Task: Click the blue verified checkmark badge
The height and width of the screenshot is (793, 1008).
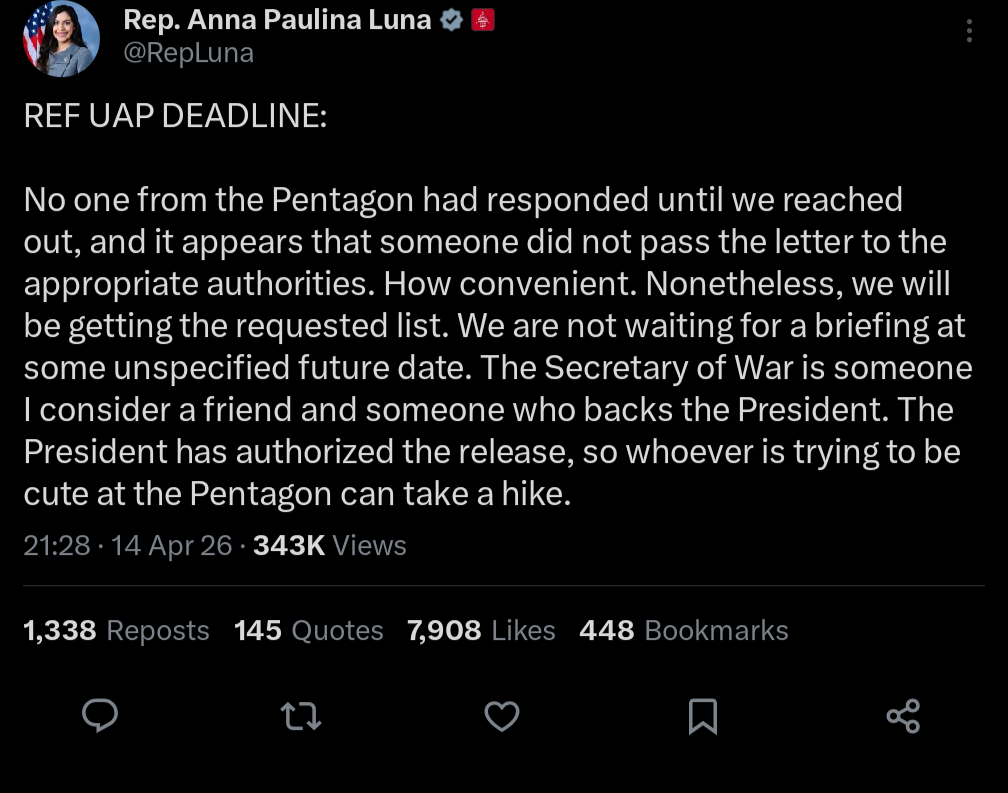Action: 452,19
